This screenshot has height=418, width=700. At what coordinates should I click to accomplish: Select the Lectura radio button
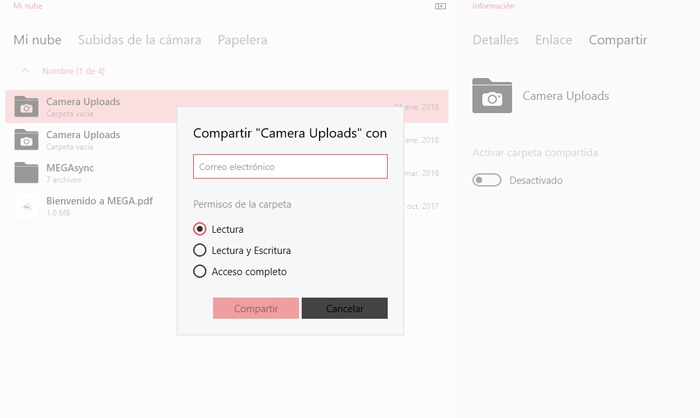[x=200, y=229]
